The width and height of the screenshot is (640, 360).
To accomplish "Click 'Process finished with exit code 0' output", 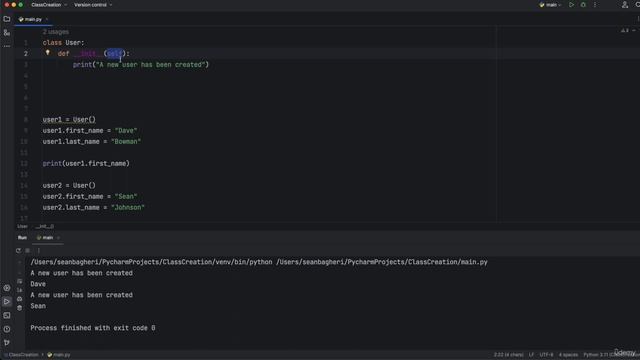I will (x=93, y=328).
